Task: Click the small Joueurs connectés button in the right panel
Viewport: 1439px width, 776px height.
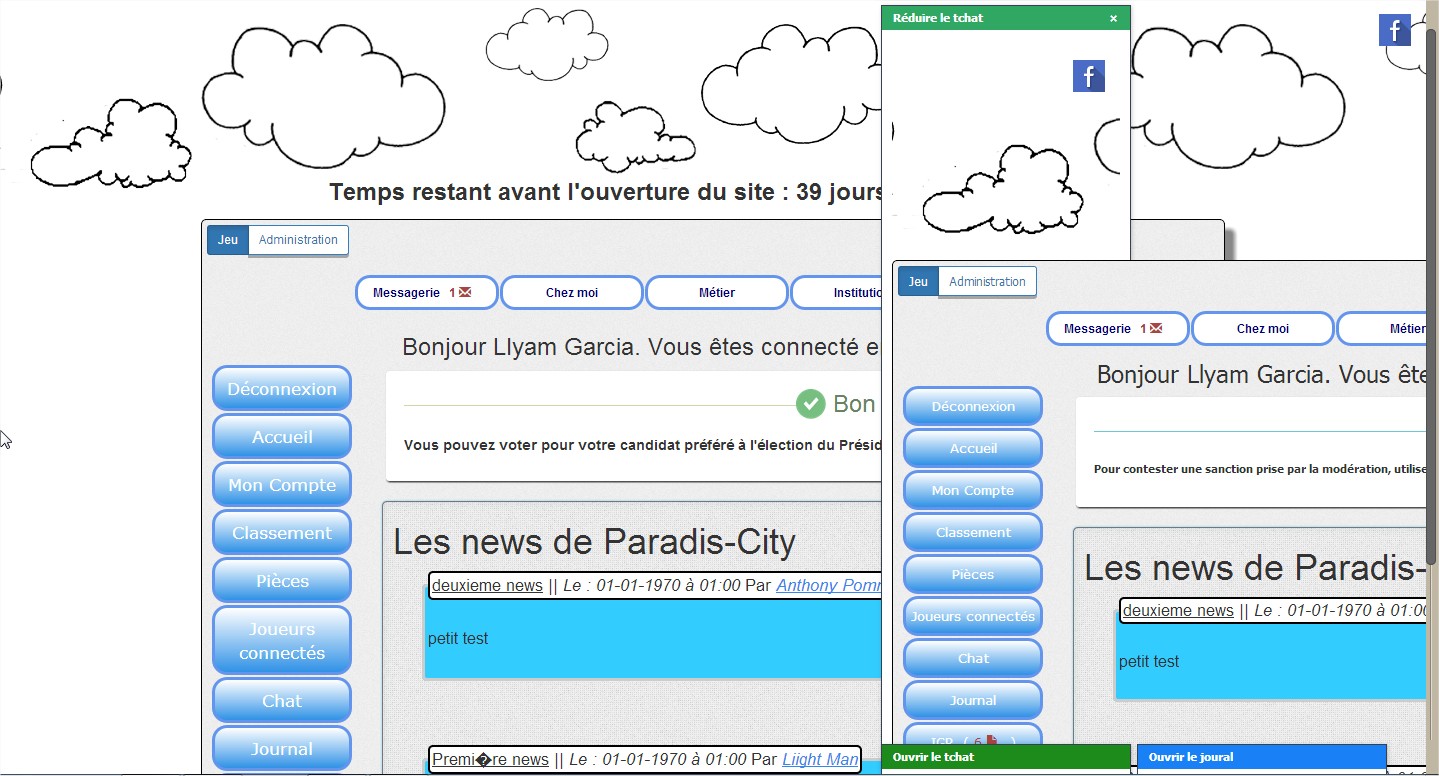Action: coord(972,617)
